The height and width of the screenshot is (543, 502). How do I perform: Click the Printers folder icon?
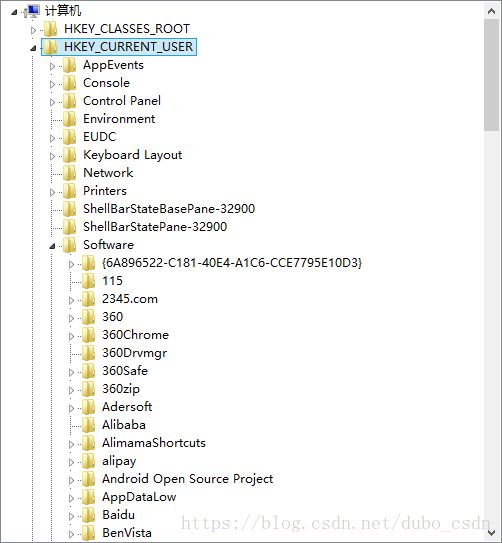(70, 191)
